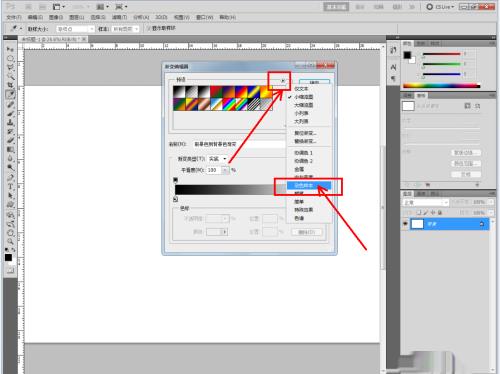Pick the Eyedropper tool in the toolbox
Image resolution: width=500 pixels, height=374 pixels.
point(10,95)
